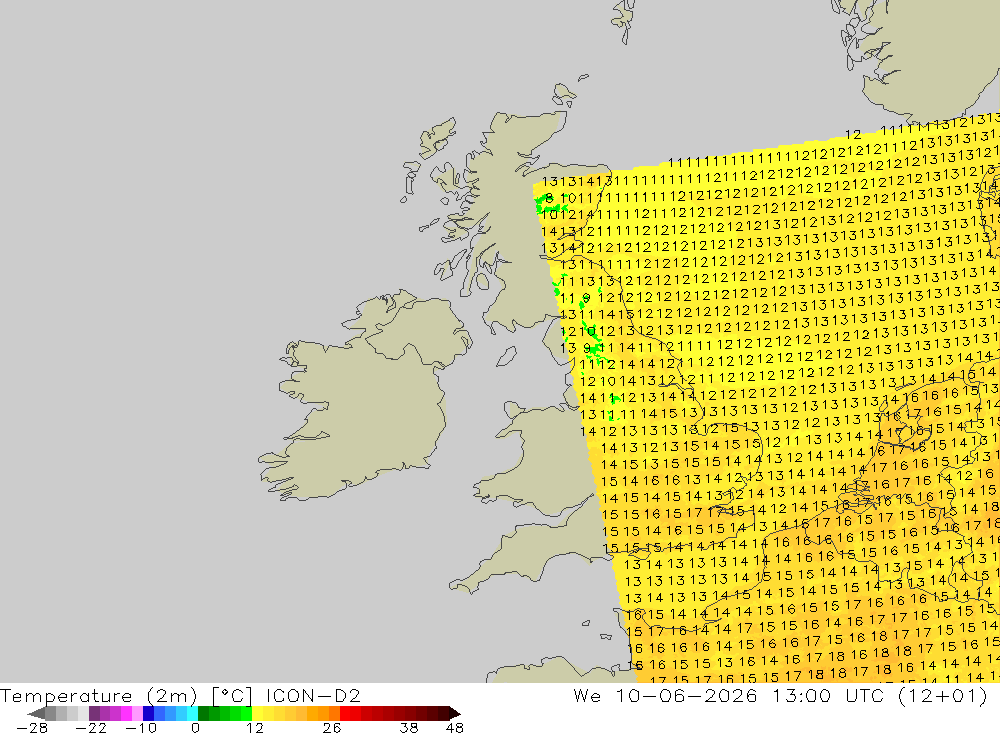Click the forecast date 'We 10-06-2026 13:00 UTC (12+01)'
The height and width of the screenshot is (733, 1000).
(781, 695)
